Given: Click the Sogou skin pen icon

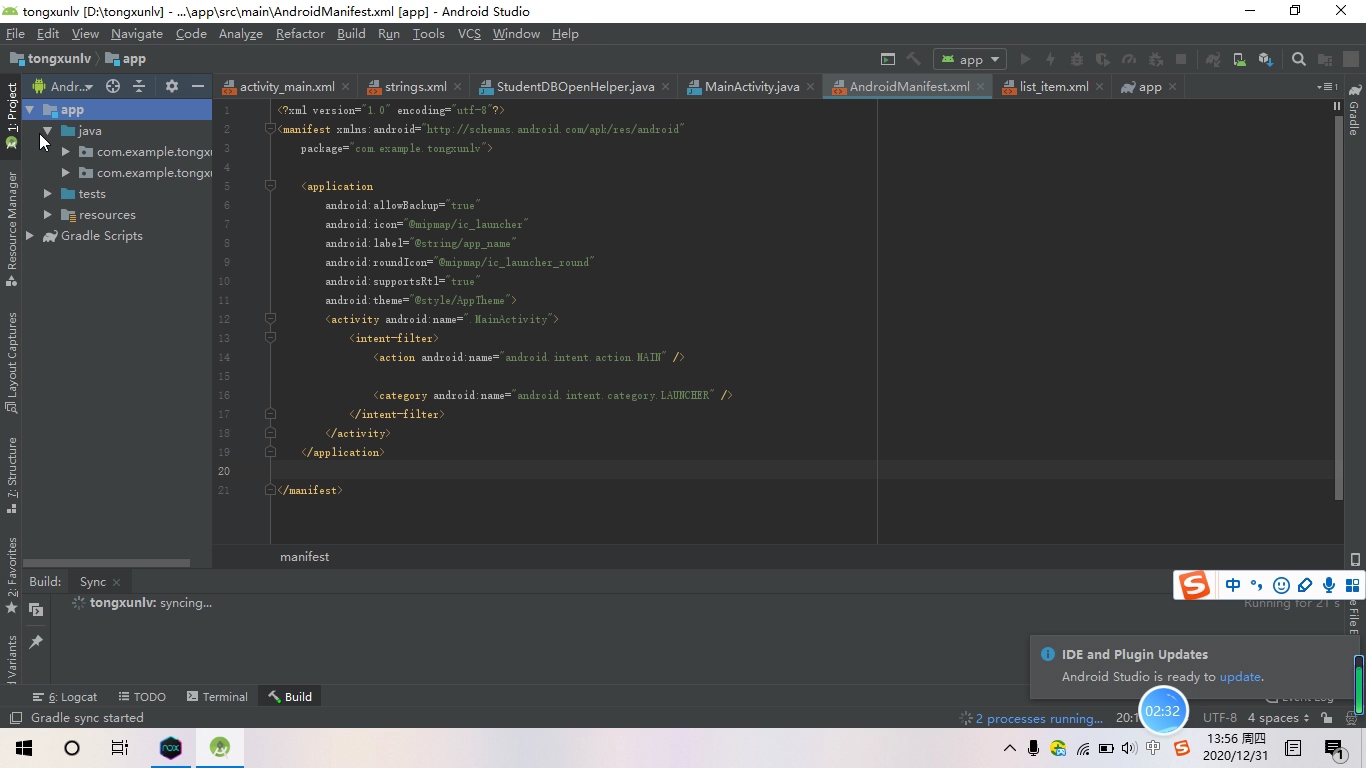Looking at the screenshot, I should [1305, 585].
